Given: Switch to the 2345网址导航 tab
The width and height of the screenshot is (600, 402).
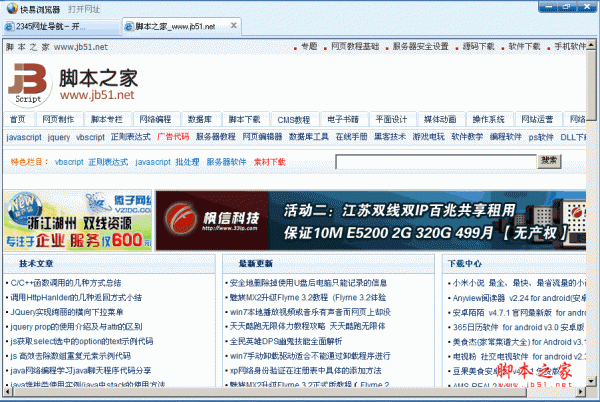Looking at the screenshot, I should pyautogui.click(x=60, y=26).
